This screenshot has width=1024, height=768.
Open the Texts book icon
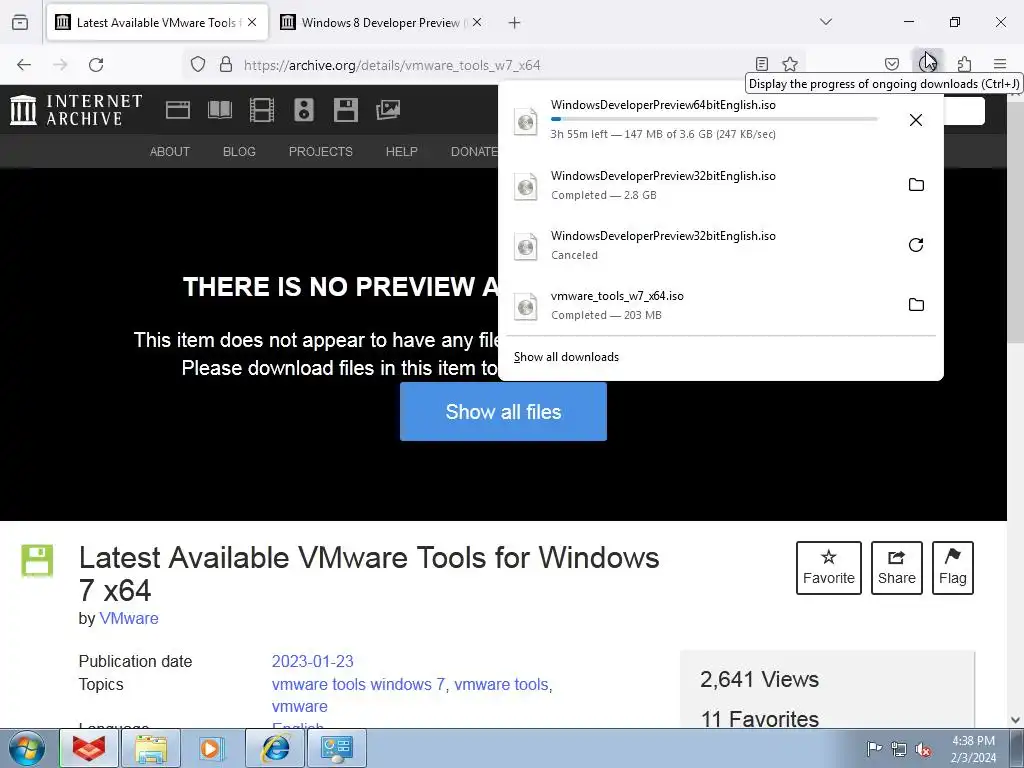pyautogui.click(x=219, y=110)
